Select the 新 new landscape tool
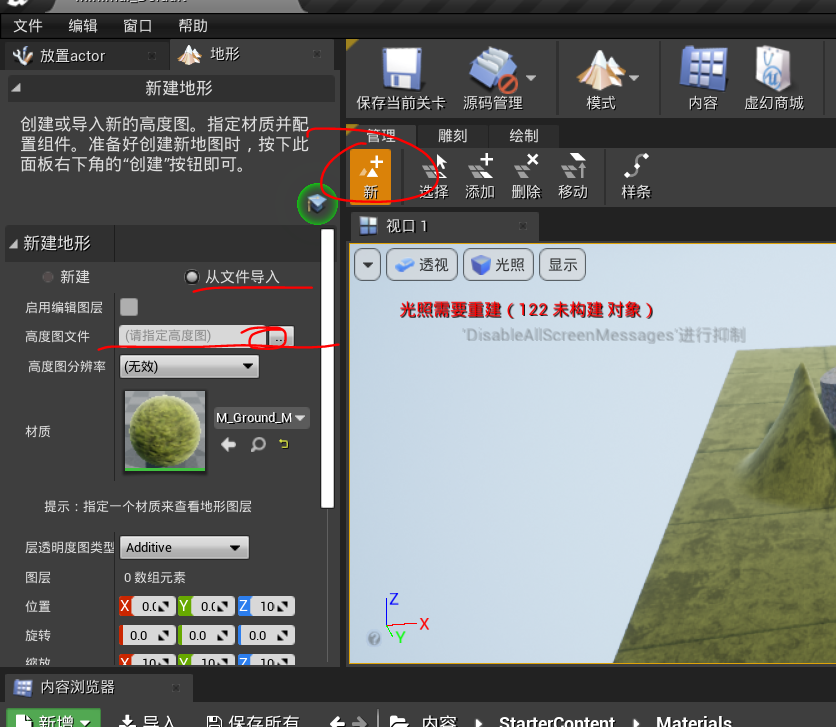 pos(371,176)
